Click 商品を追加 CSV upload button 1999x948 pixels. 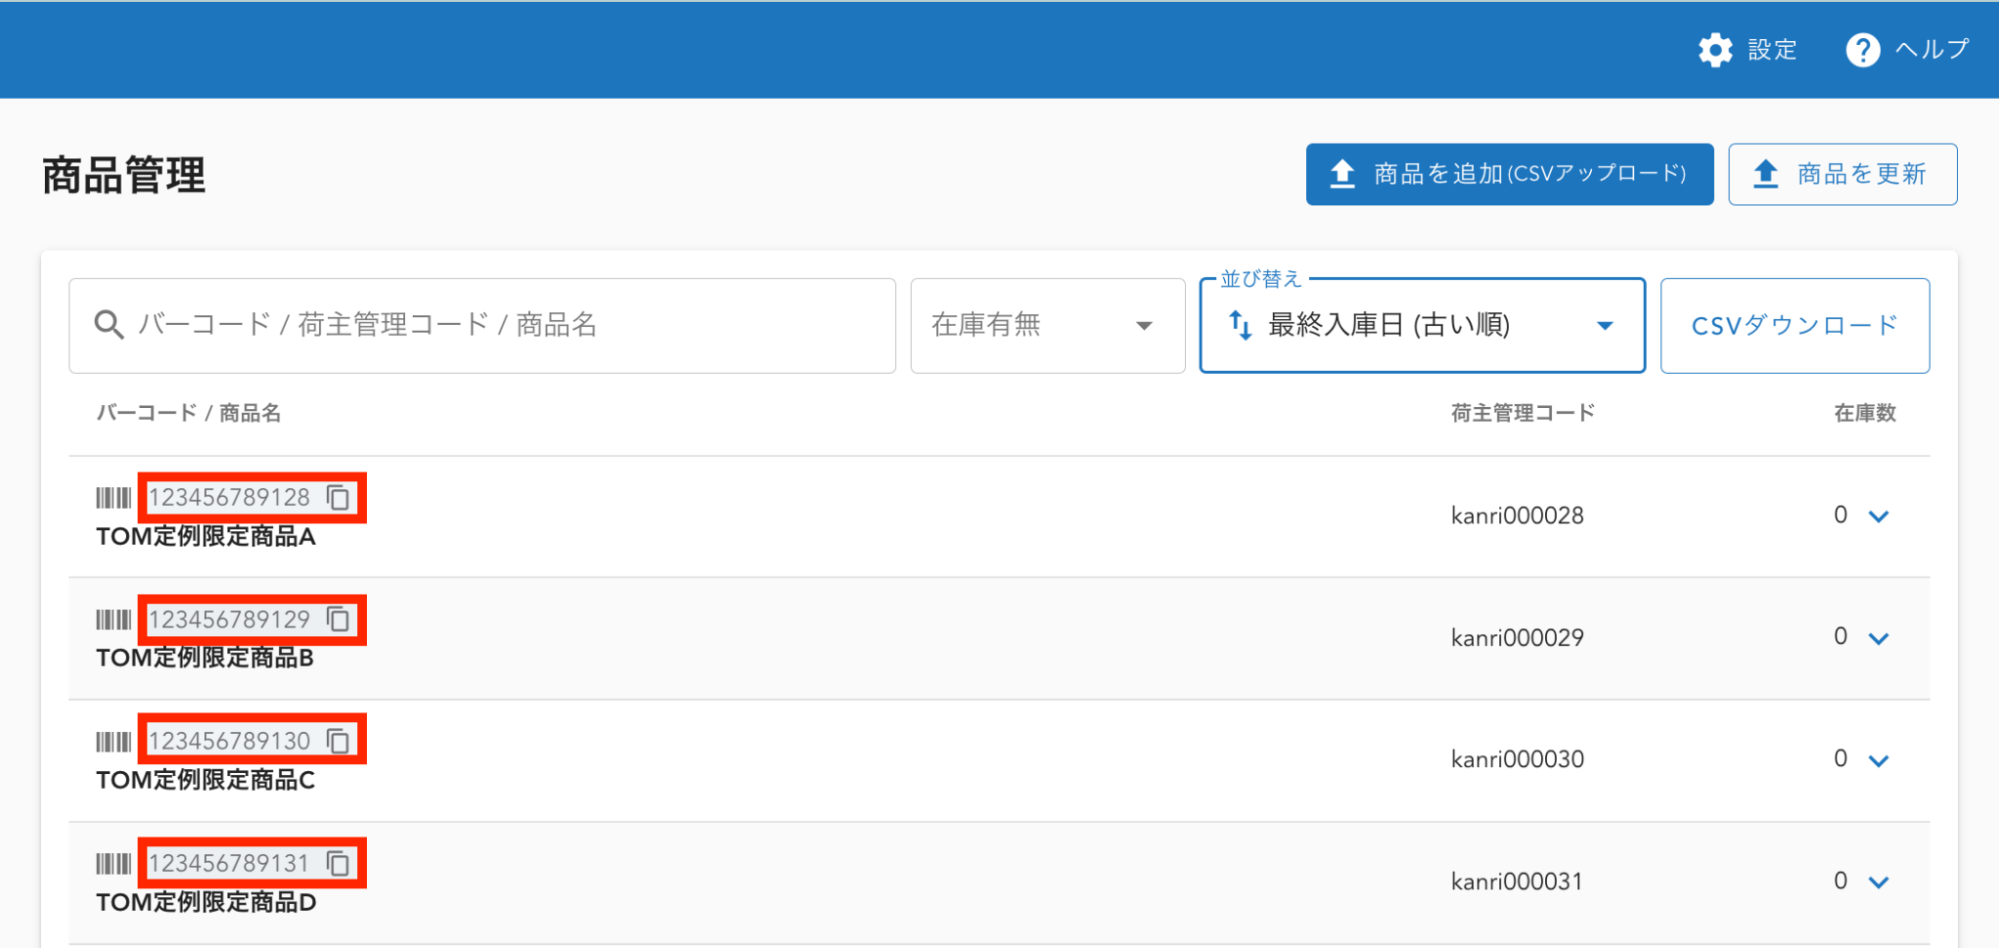tap(1509, 174)
